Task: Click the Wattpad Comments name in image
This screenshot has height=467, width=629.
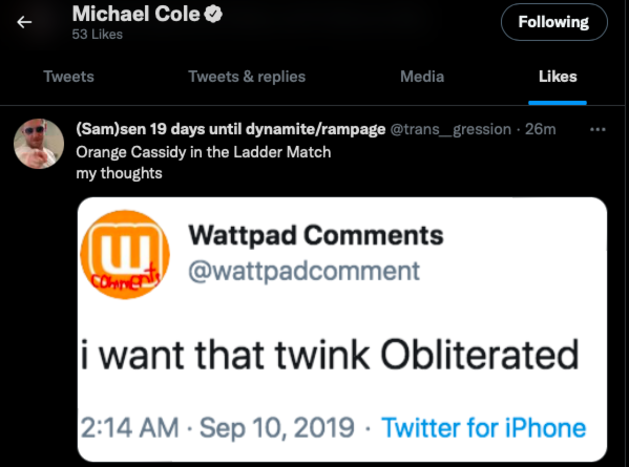Action: click(315, 236)
